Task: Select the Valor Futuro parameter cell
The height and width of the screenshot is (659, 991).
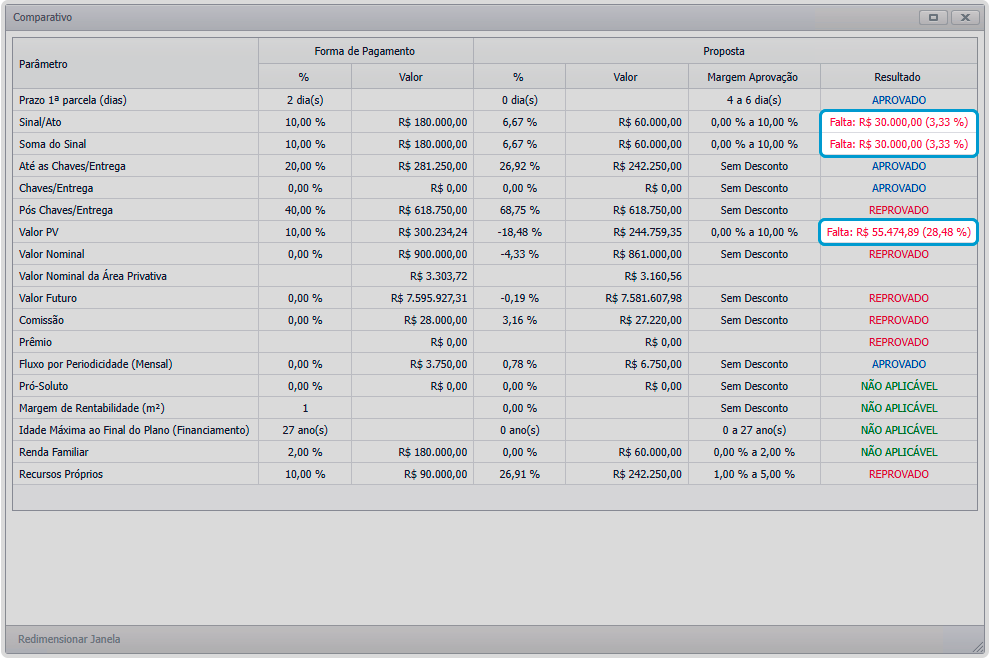Action: tap(135, 298)
